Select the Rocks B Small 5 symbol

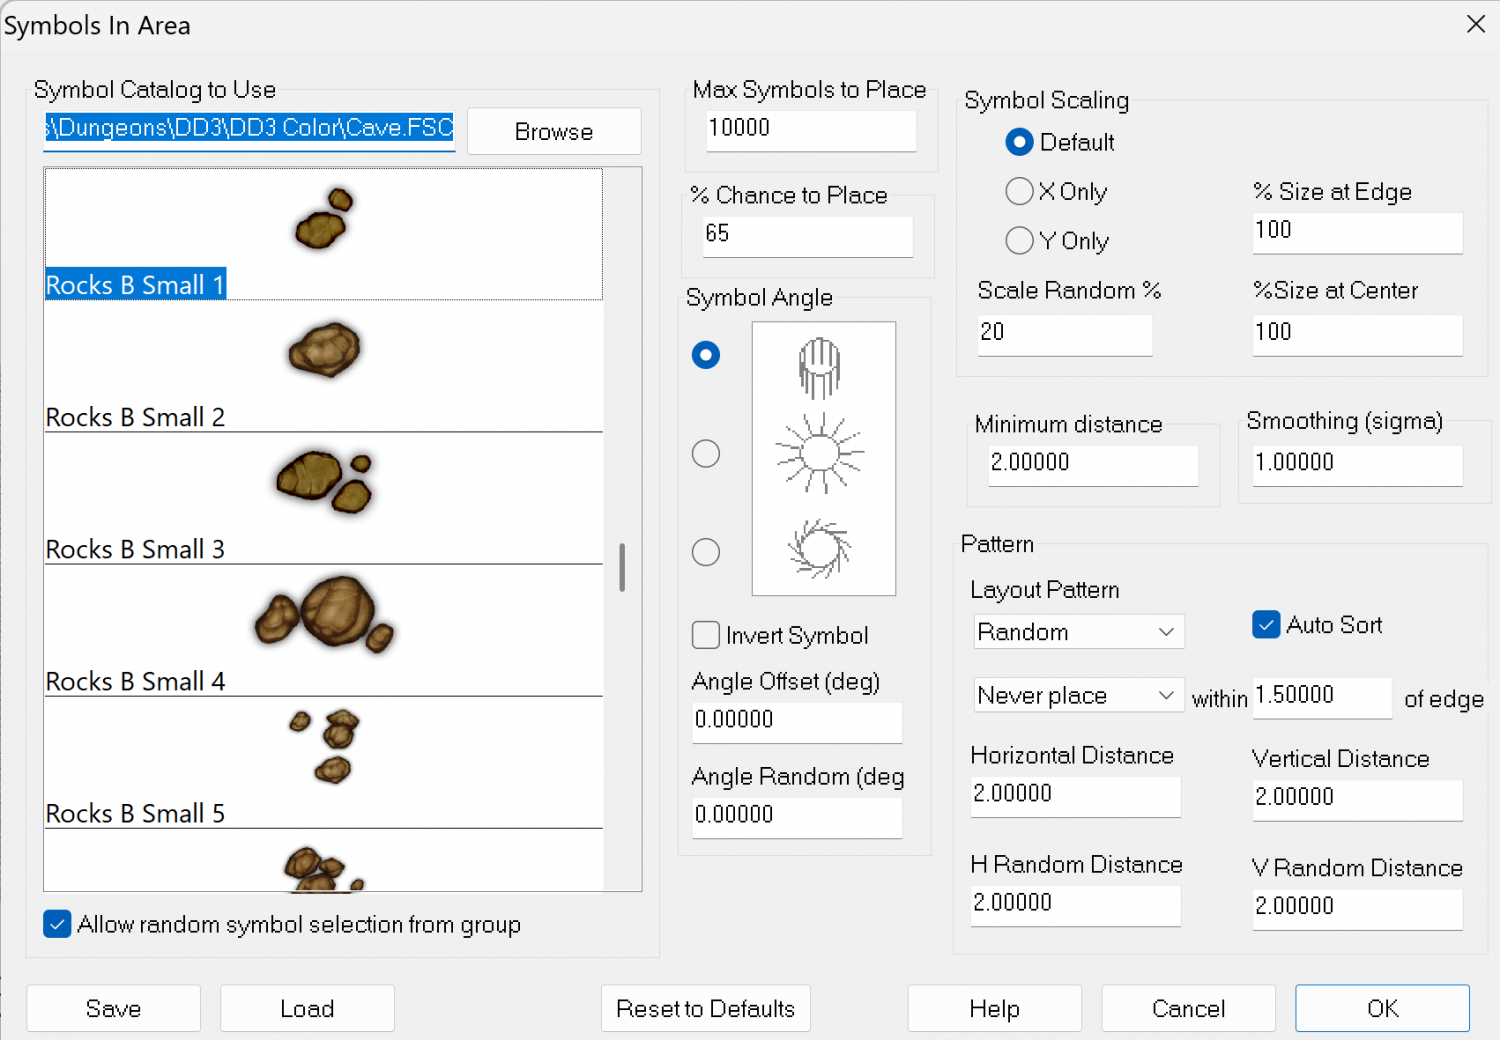click(x=323, y=762)
